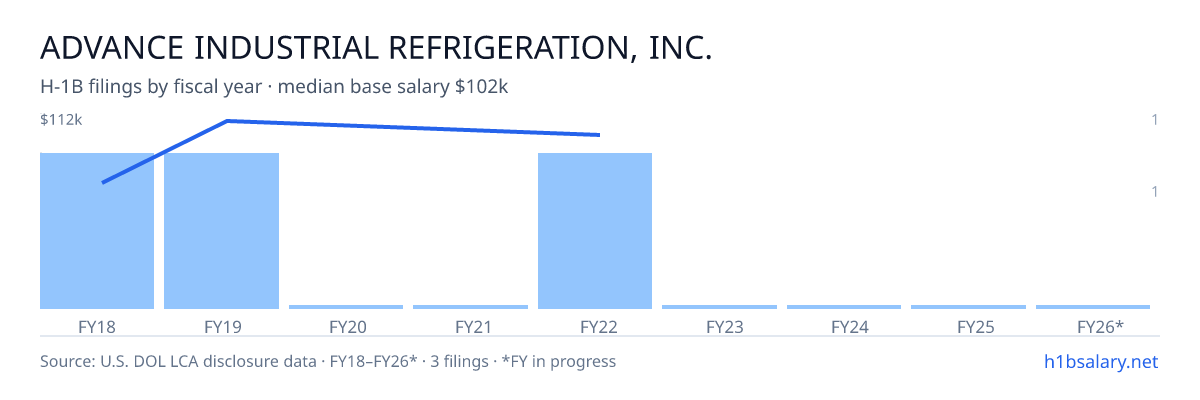Click the median base salary subtitle
This screenshot has width=1200, height=400.
(x=393, y=87)
